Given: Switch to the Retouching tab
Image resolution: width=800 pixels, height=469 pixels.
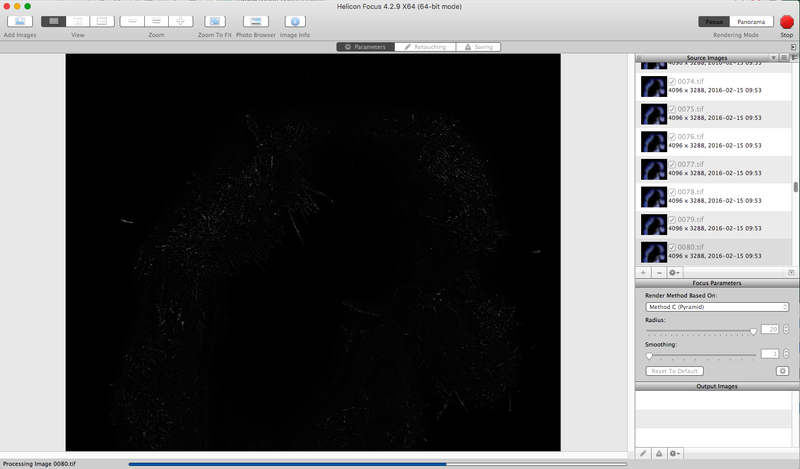Looking at the screenshot, I should tap(425, 47).
